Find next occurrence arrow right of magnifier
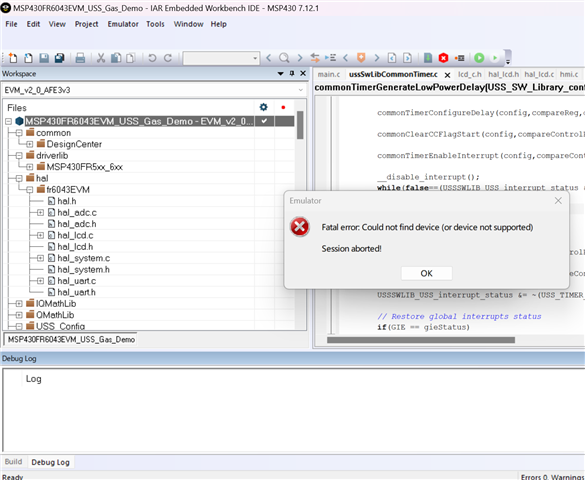 pos(300,58)
